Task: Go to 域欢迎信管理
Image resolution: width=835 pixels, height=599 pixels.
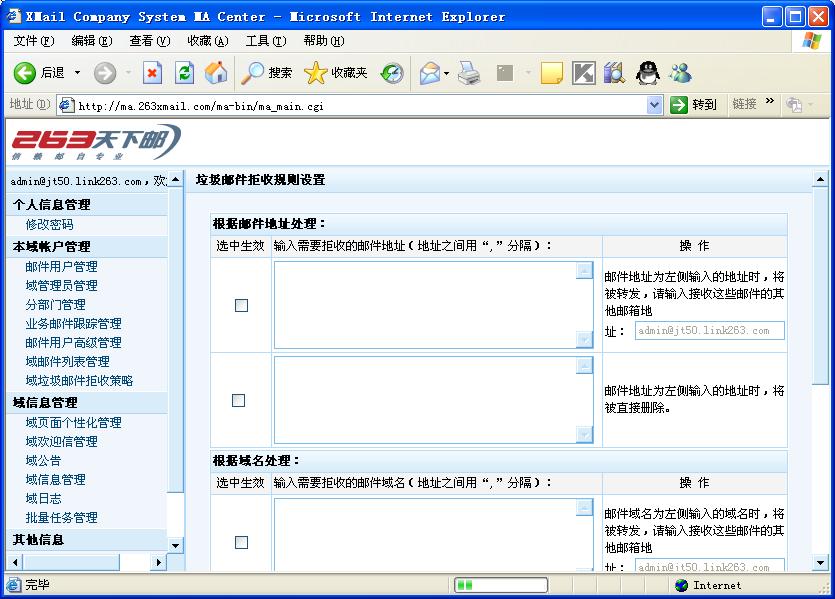Action: pyautogui.click(x=61, y=442)
